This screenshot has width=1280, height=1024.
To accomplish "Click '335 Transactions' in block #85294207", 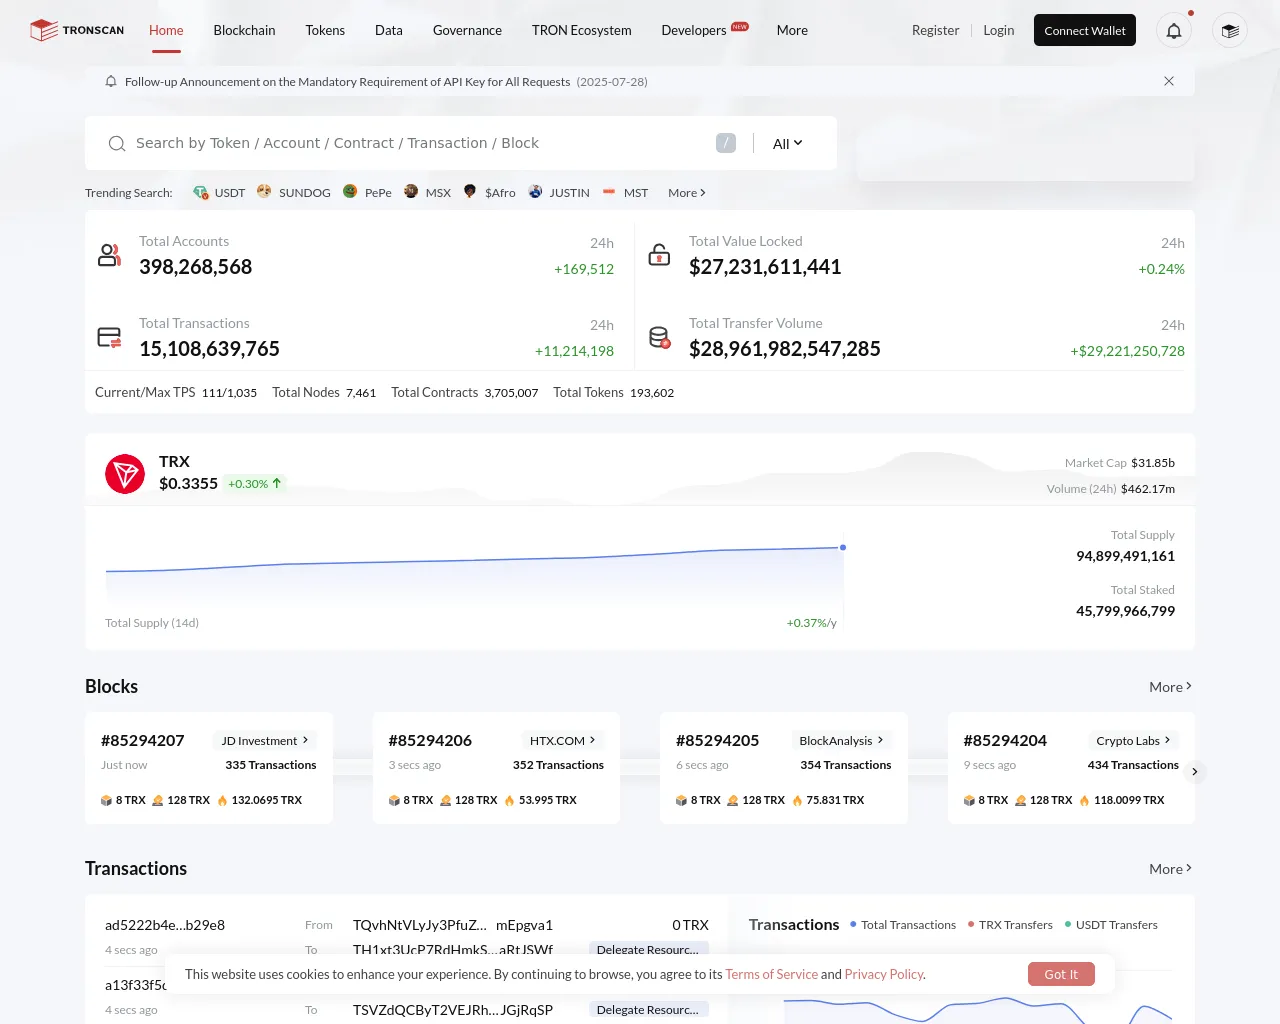I will click(x=271, y=765).
